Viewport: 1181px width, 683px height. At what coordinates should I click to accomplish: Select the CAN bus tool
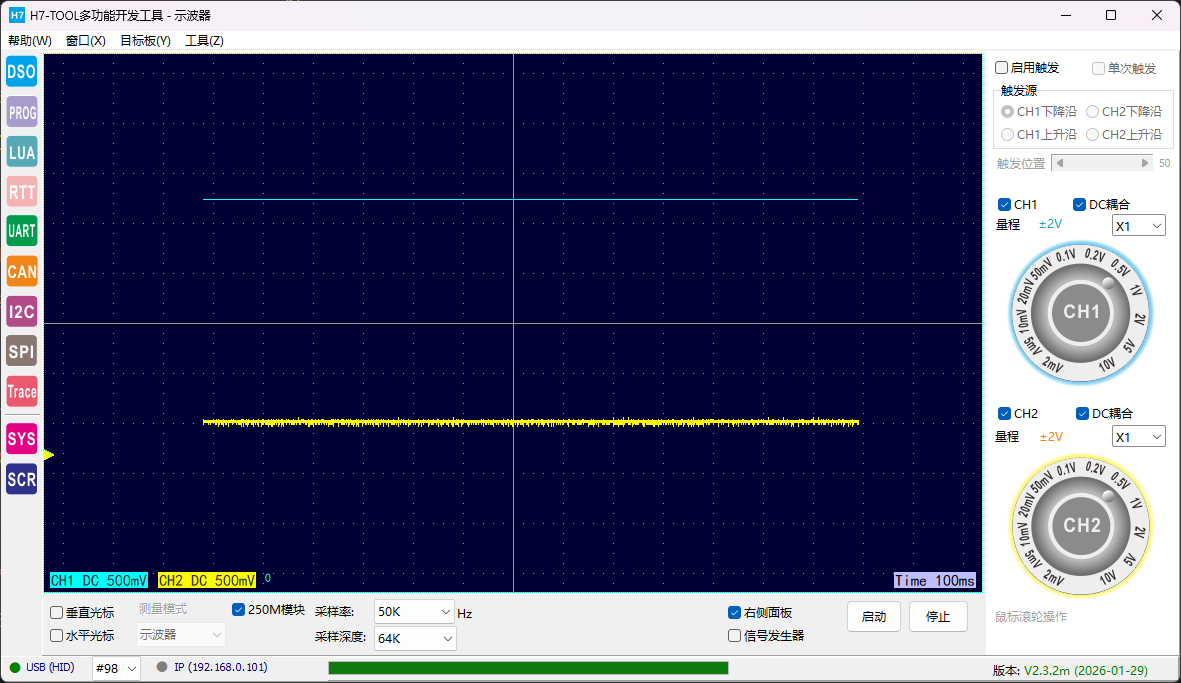pos(21,271)
